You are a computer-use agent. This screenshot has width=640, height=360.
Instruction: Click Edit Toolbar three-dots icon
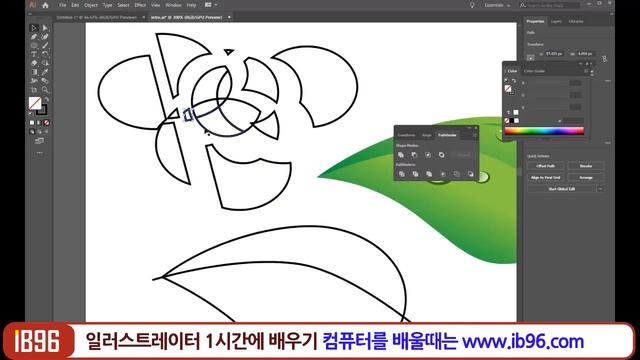(39, 153)
